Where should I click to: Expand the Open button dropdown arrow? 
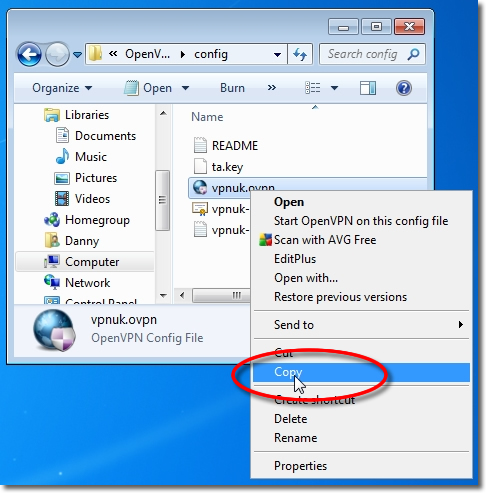[x=185, y=88]
